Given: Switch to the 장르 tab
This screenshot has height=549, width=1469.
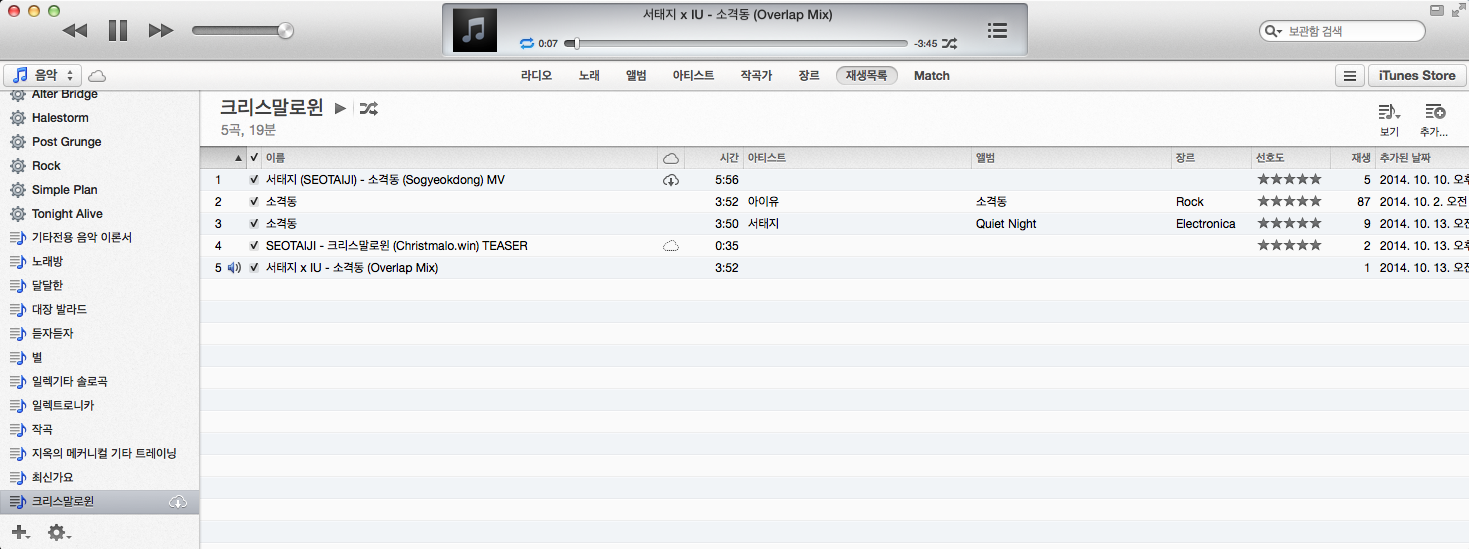Looking at the screenshot, I should pos(809,75).
